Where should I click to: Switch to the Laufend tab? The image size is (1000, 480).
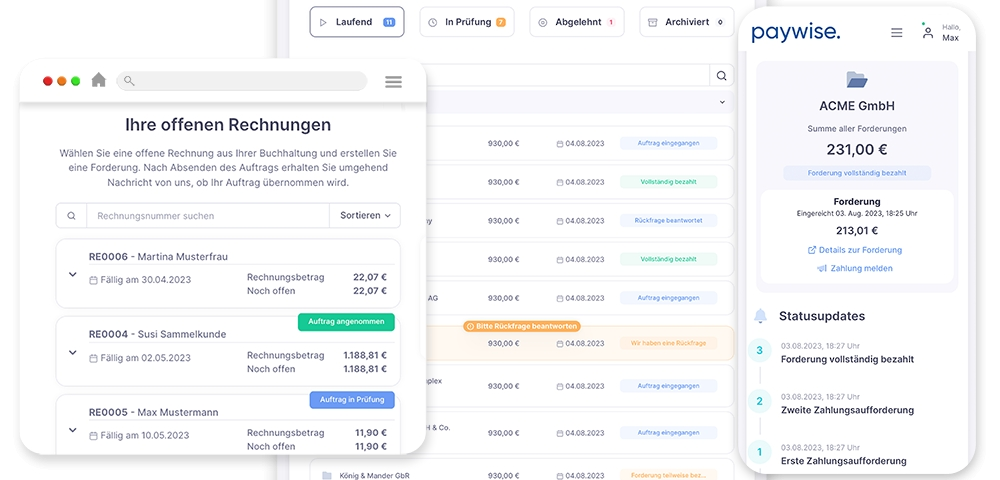coord(356,22)
